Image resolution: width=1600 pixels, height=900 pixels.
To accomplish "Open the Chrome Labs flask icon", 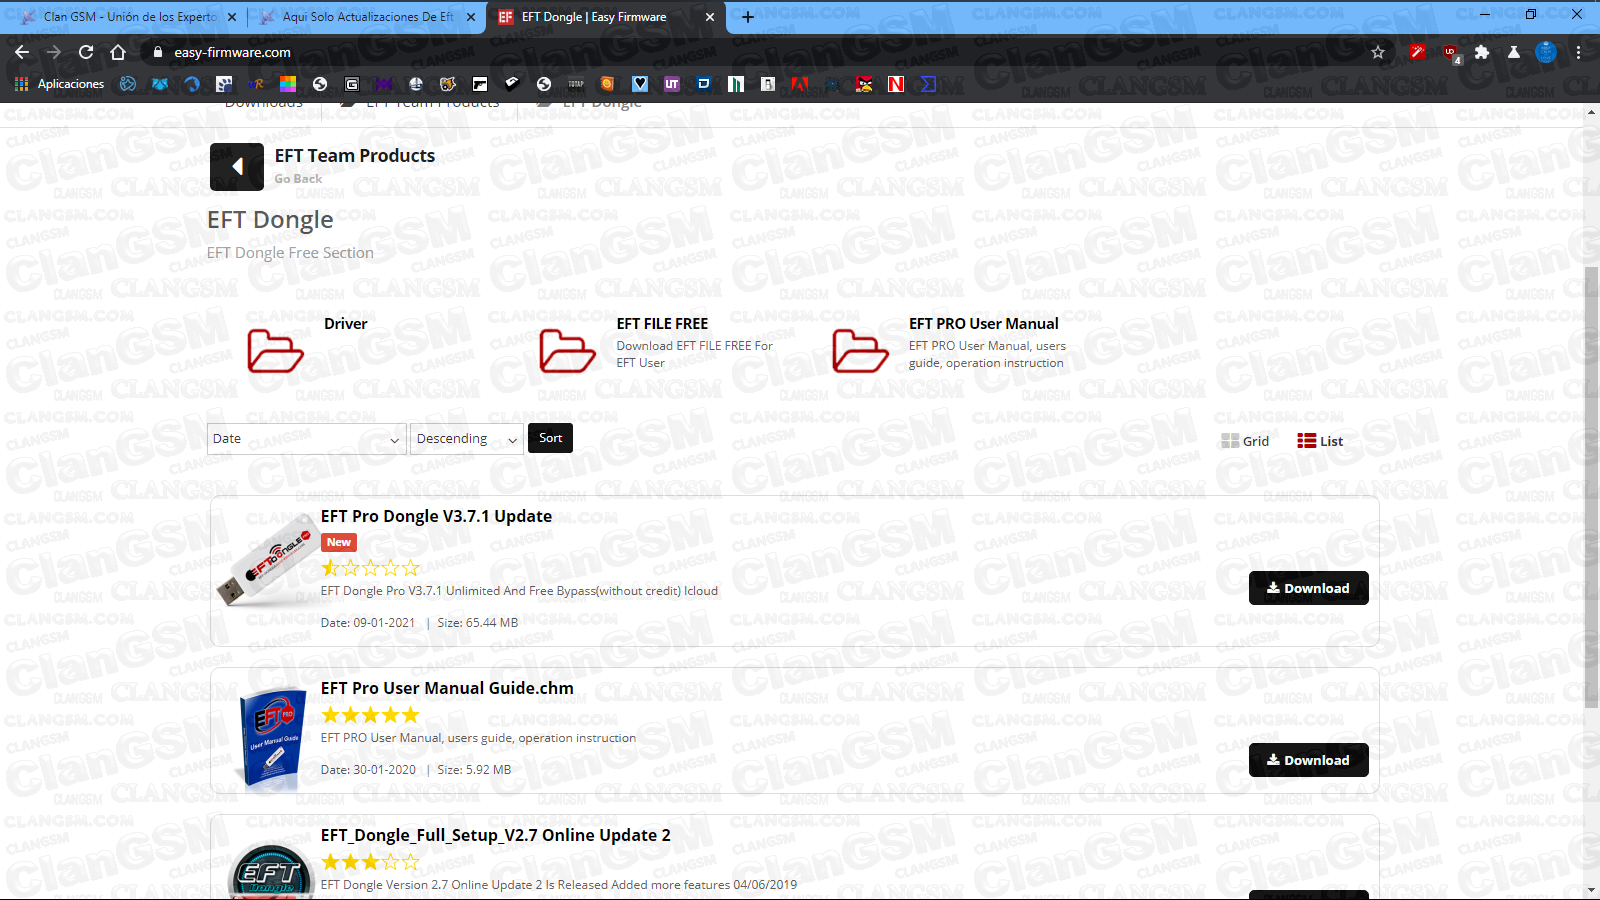I will pyautogui.click(x=1514, y=52).
